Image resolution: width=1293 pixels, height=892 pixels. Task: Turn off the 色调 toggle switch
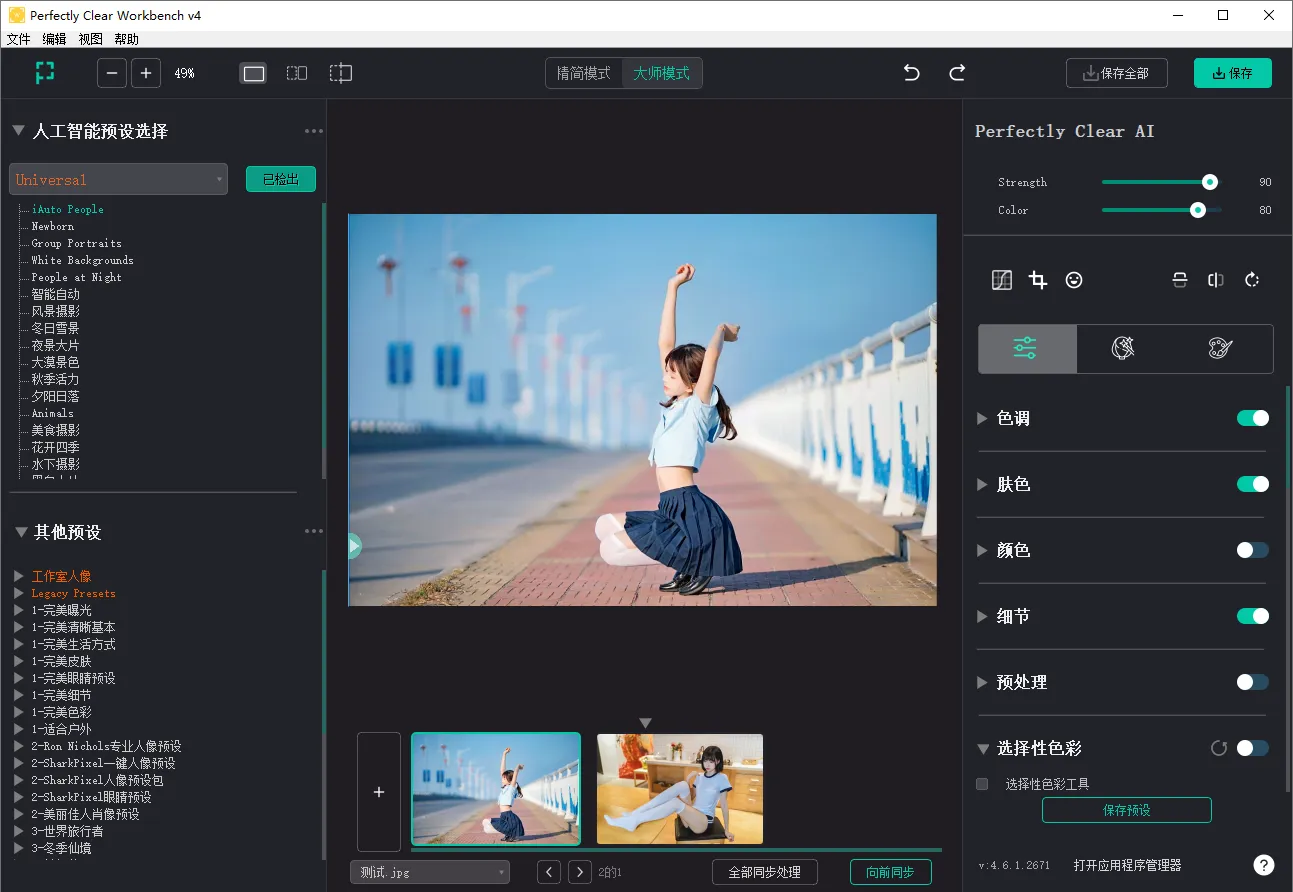tap(1252, 418)
